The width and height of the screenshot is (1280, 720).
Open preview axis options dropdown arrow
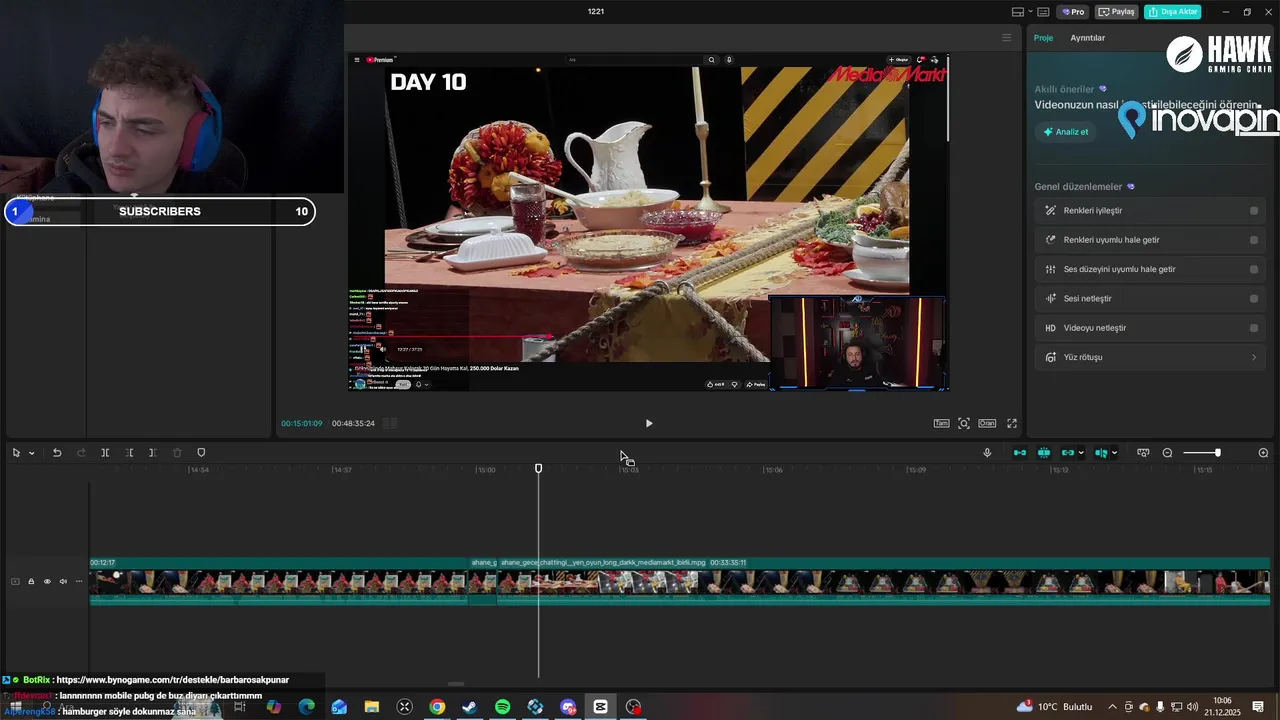coord(1114,453)
